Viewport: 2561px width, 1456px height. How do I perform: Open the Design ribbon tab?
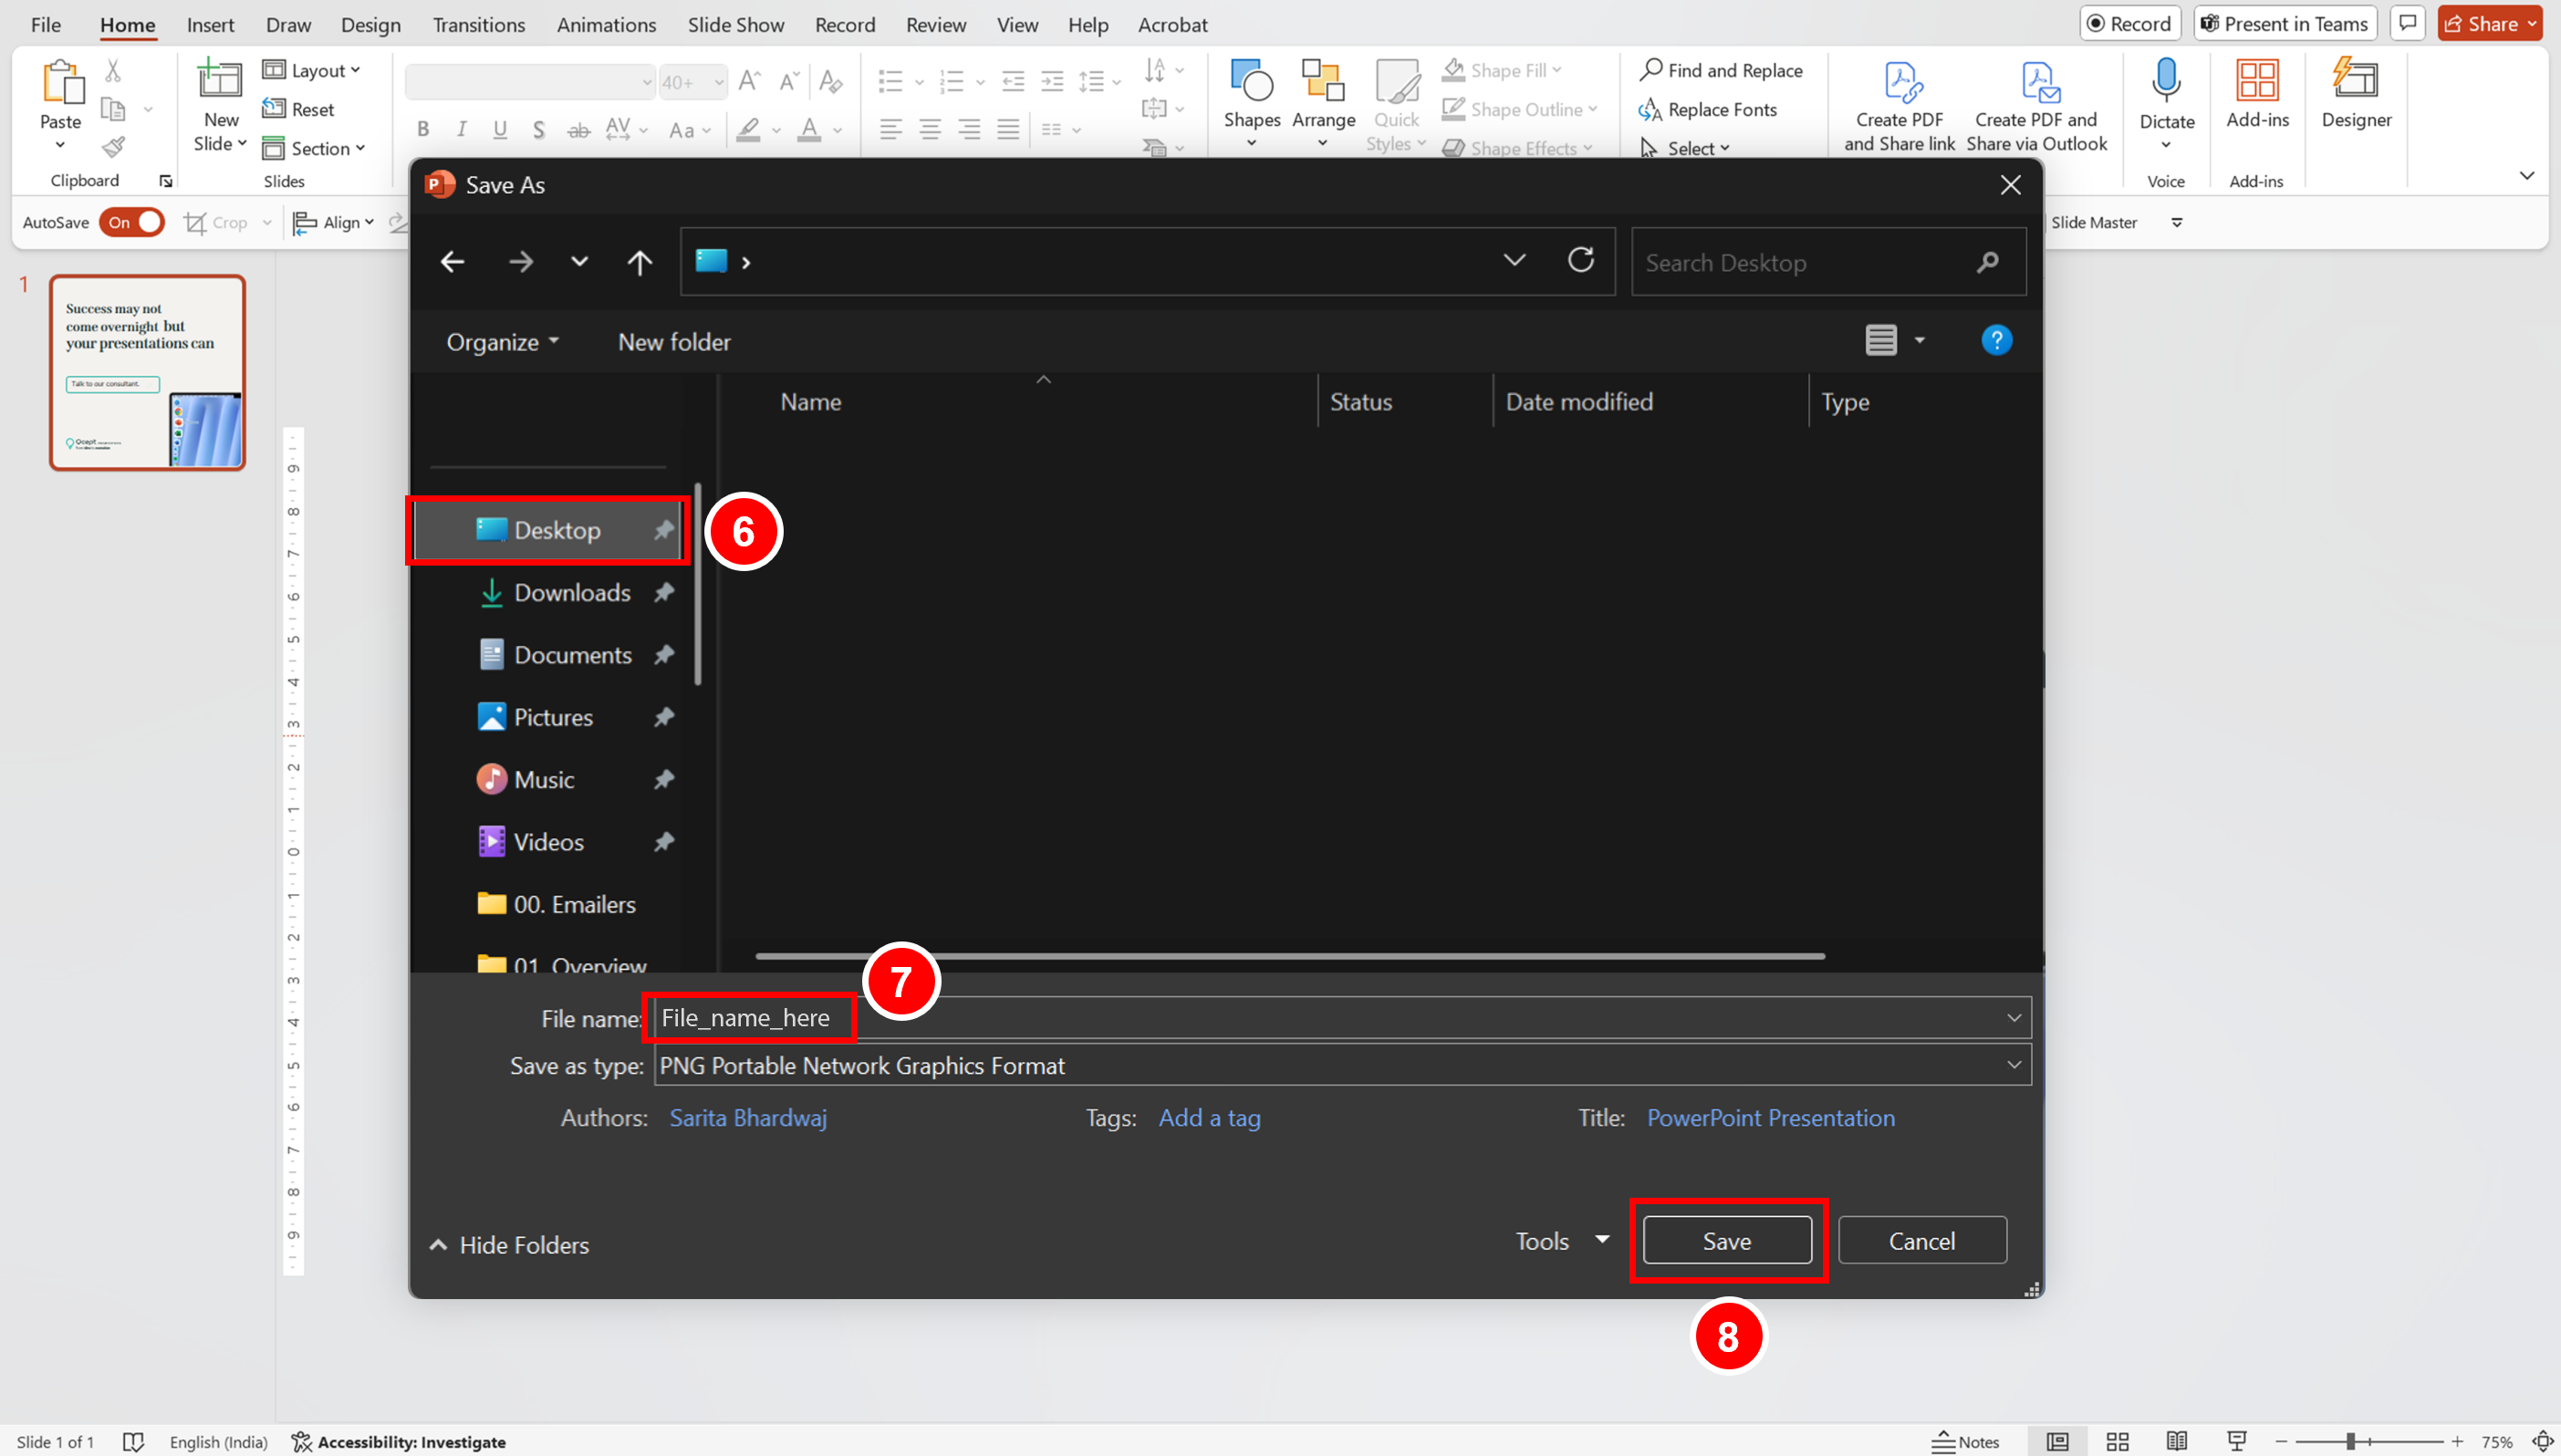(x=370, y=24)
